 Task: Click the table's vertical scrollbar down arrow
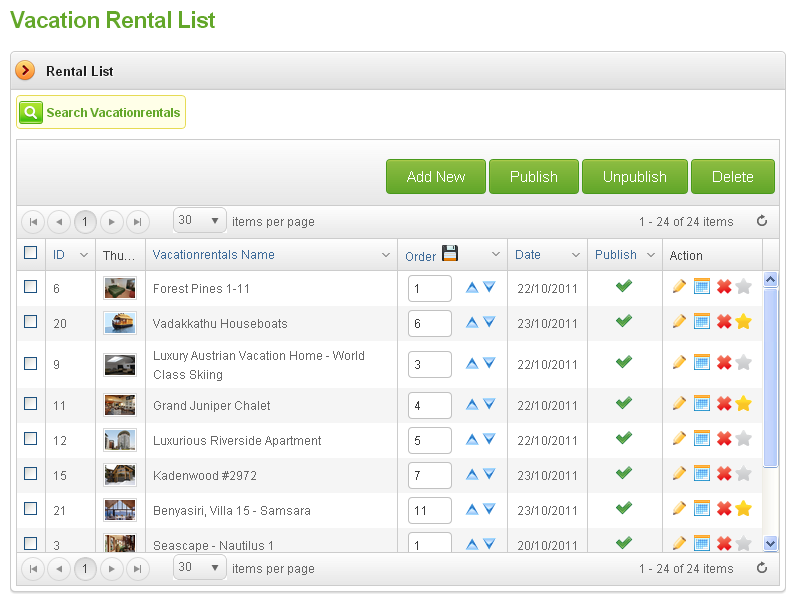pyautogui.click(x=770, y=544)
